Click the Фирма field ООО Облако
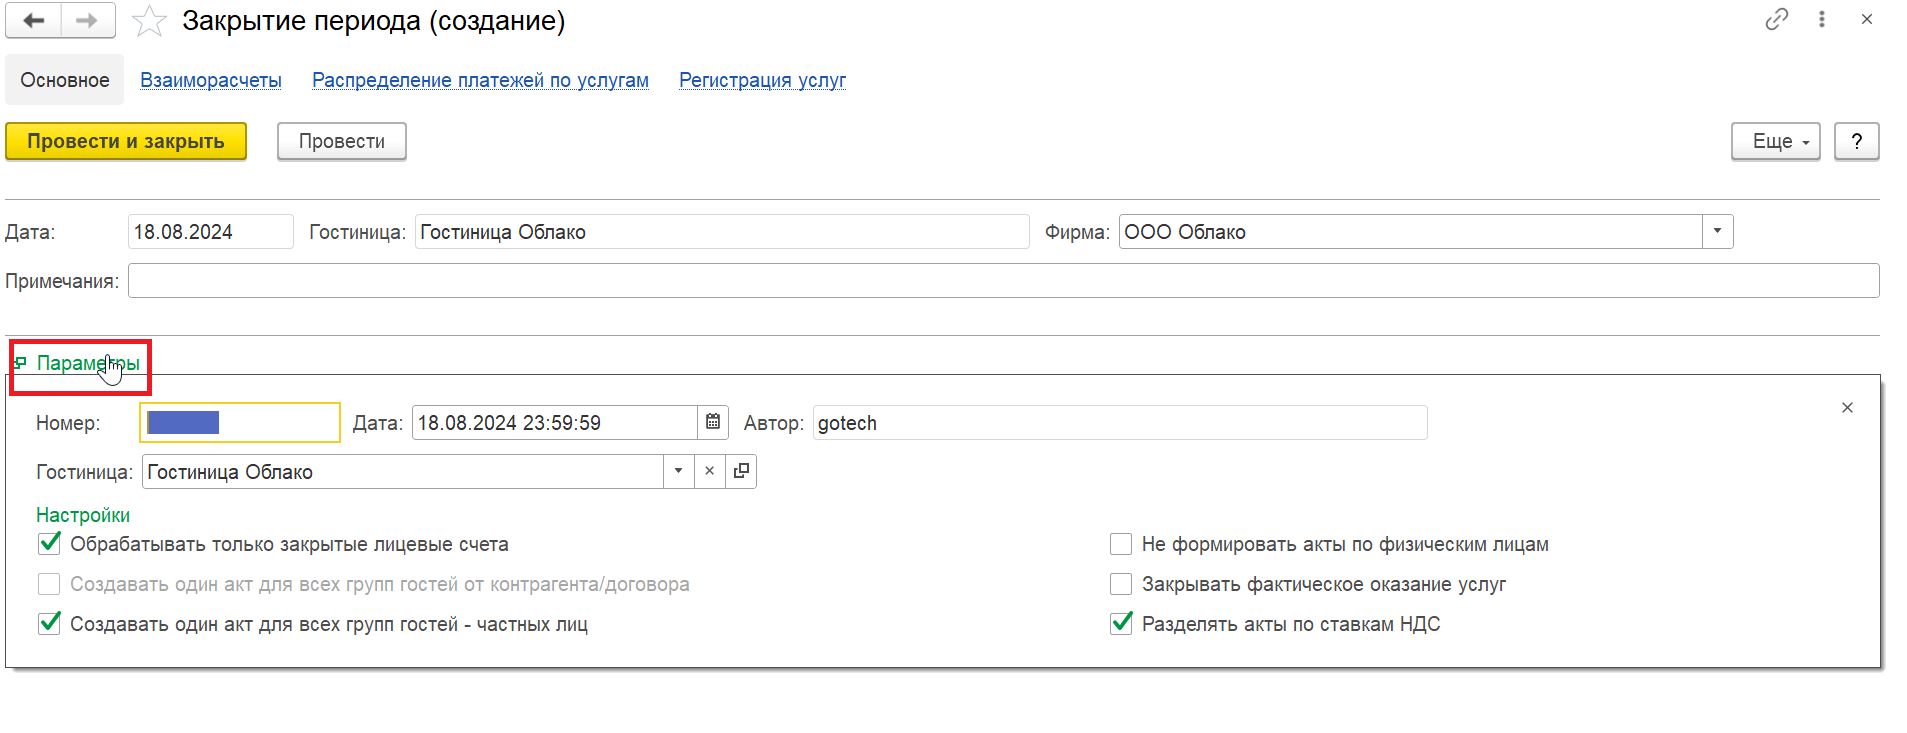 click(x=1410, y=231)
